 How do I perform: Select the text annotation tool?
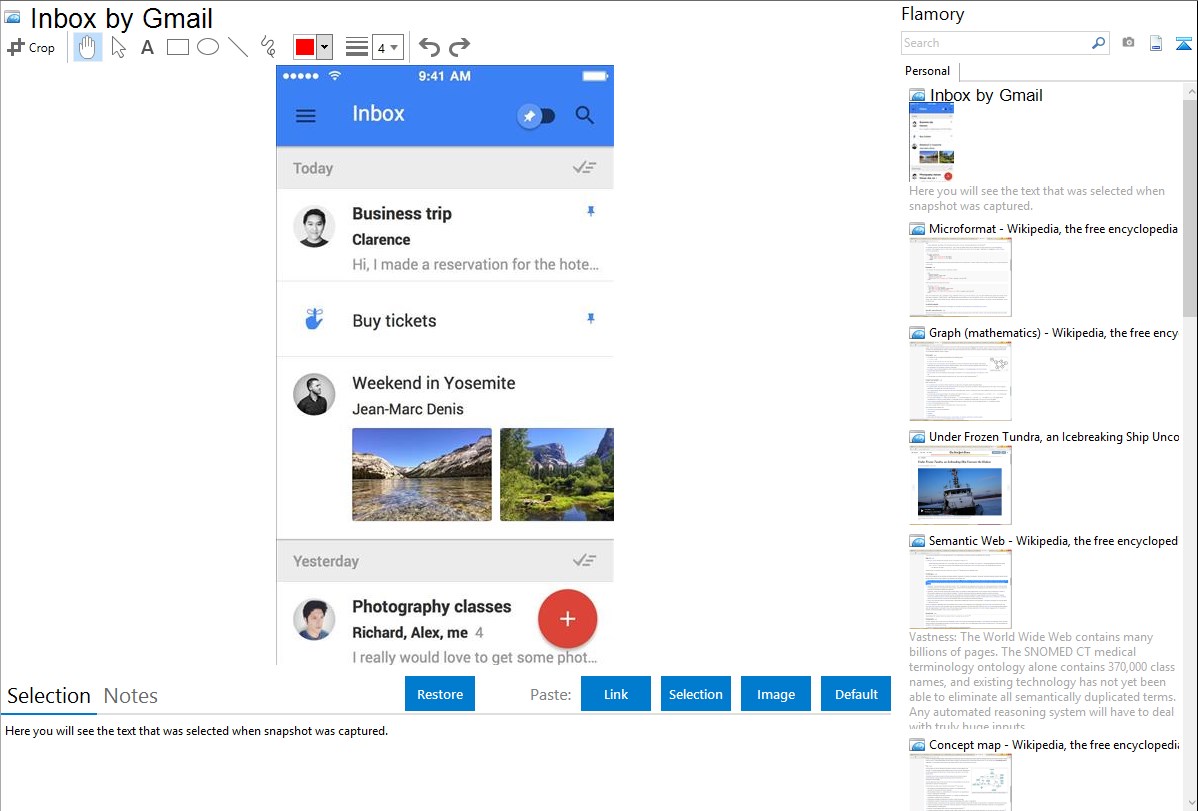click(x=147, y=47)
